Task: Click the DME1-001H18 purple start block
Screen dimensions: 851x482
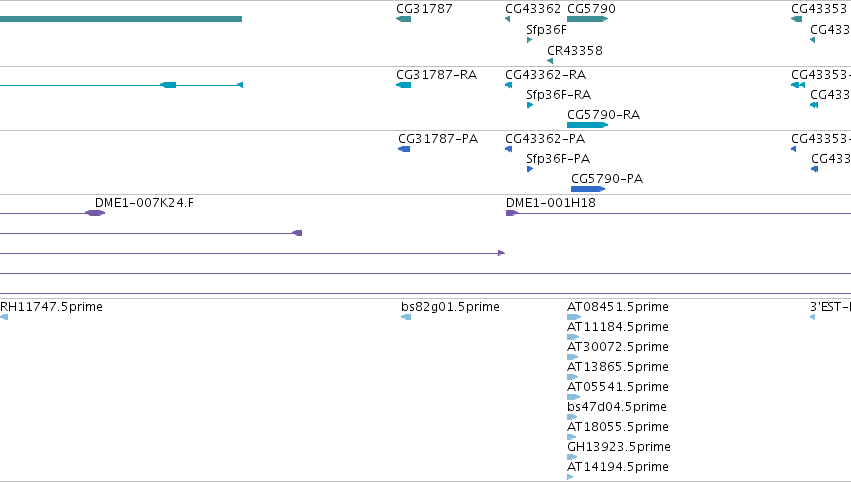Action: pos(511,213)
